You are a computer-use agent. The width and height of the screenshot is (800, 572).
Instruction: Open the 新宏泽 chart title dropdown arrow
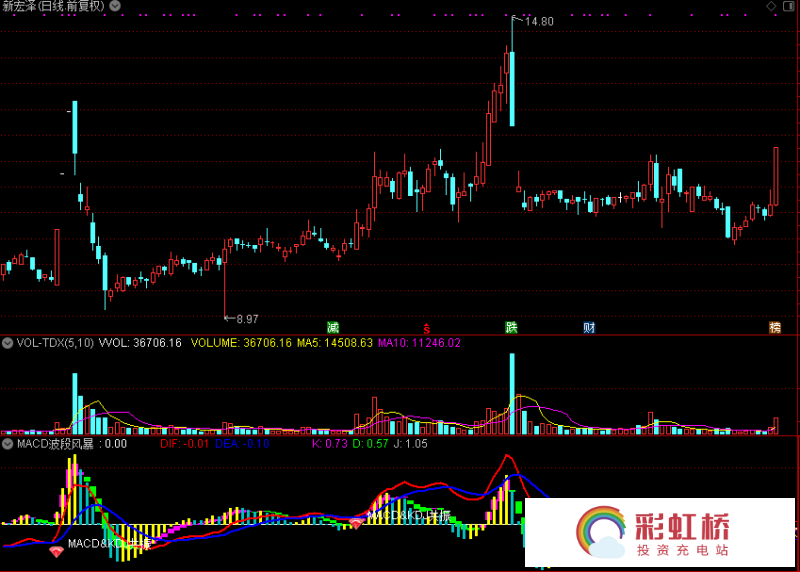click(x=115, y=6)
